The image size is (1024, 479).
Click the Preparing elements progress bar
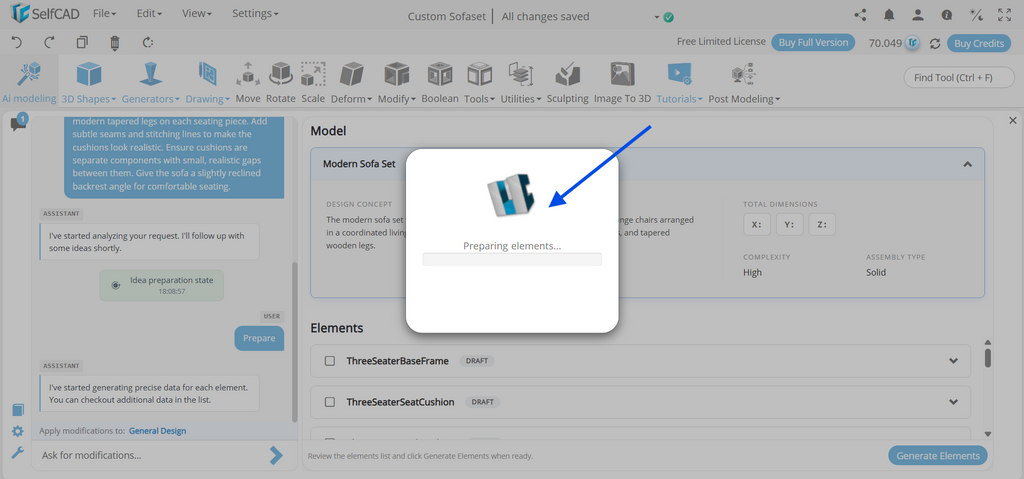coord(512,259)
